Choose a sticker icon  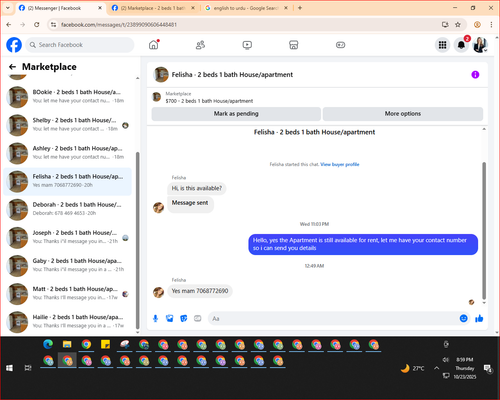tap(184, 319)
